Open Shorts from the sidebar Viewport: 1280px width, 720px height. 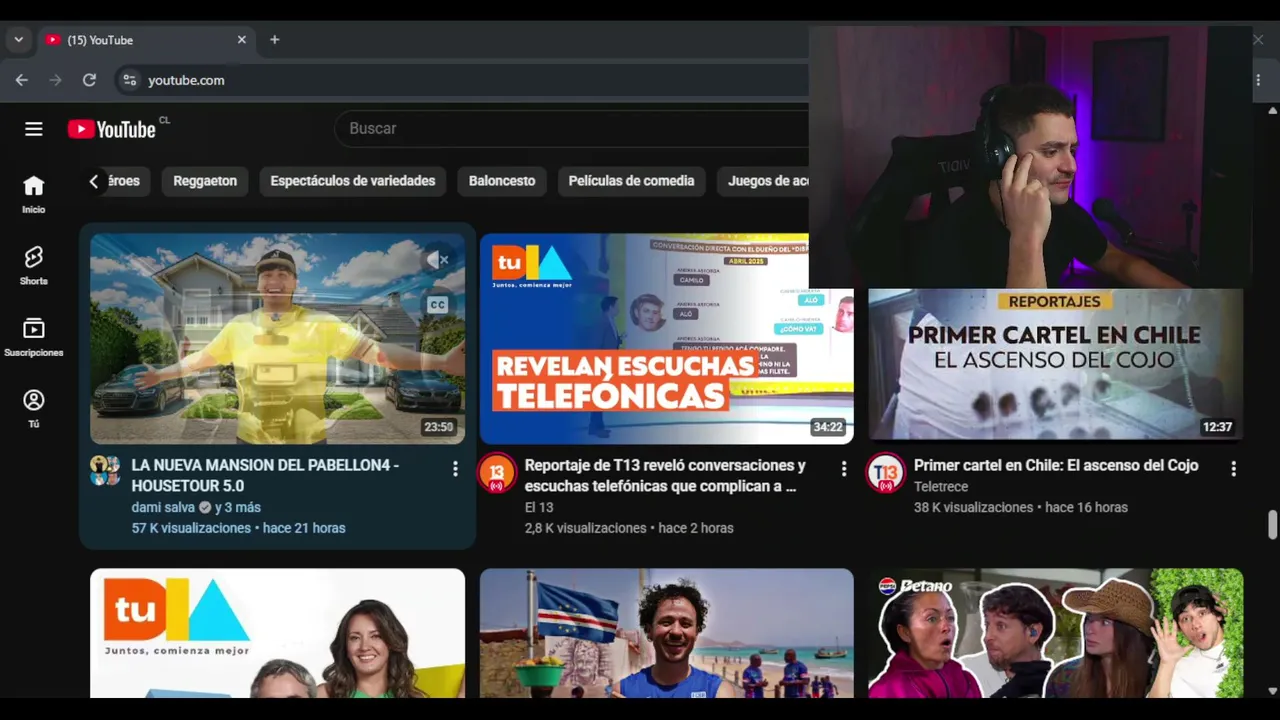tap(34, 266)
